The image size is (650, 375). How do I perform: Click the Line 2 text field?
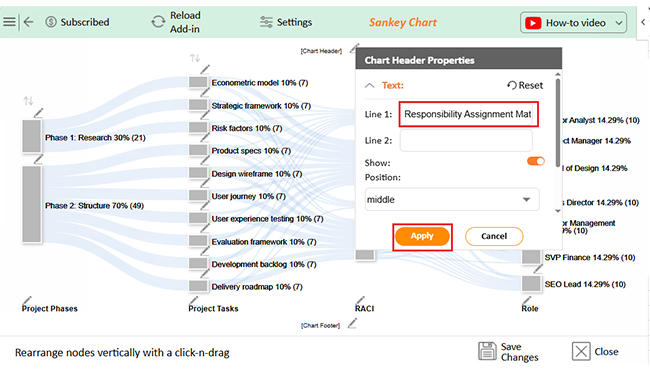click(466, 140)
